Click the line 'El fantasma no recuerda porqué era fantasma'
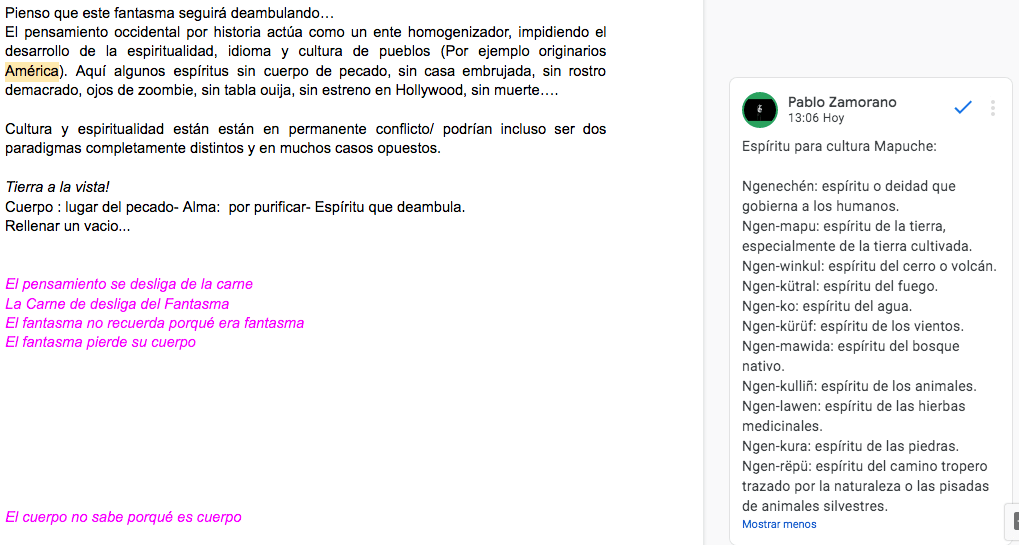 tap(154, 323)
